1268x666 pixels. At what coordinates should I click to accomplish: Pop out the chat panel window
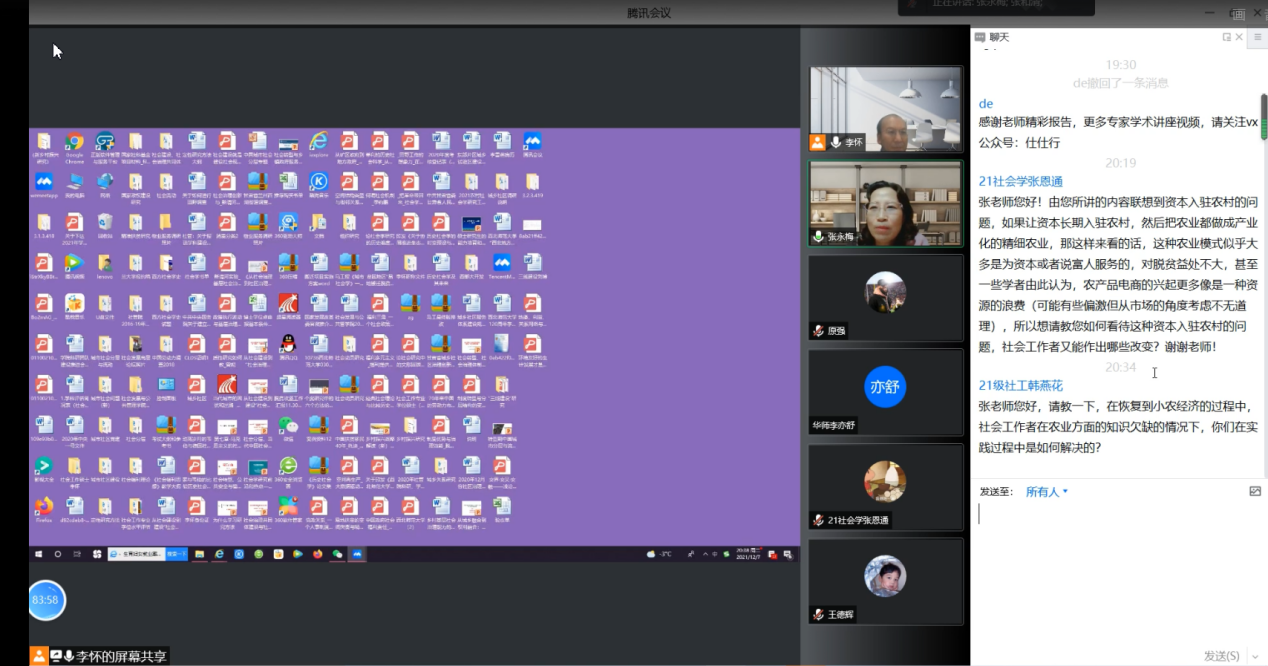[1226, 37]
